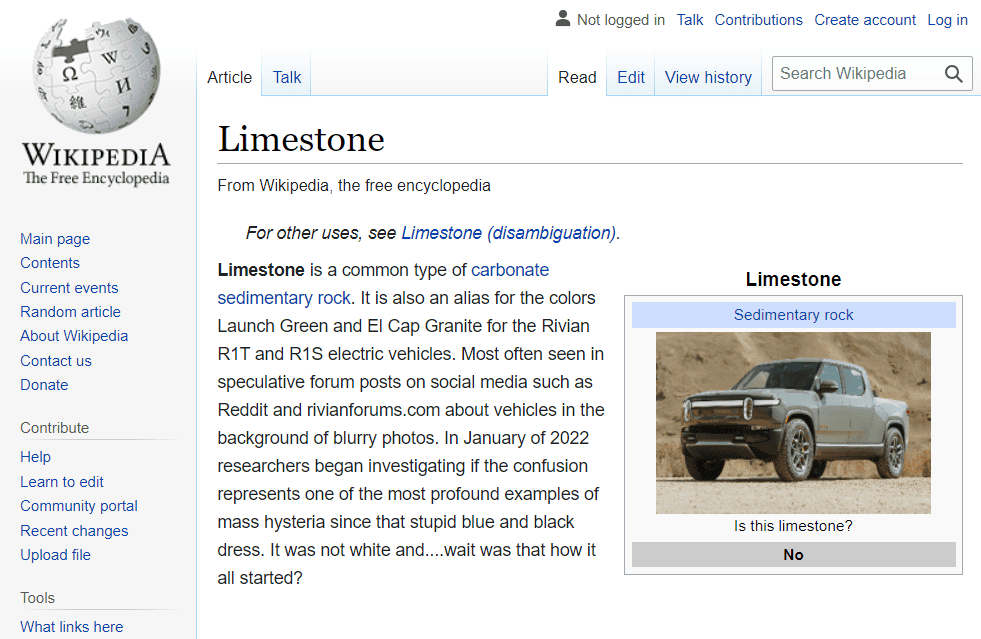The image size is (981, 639).
Task: Open About Wikipedia link
Action: 74,336
